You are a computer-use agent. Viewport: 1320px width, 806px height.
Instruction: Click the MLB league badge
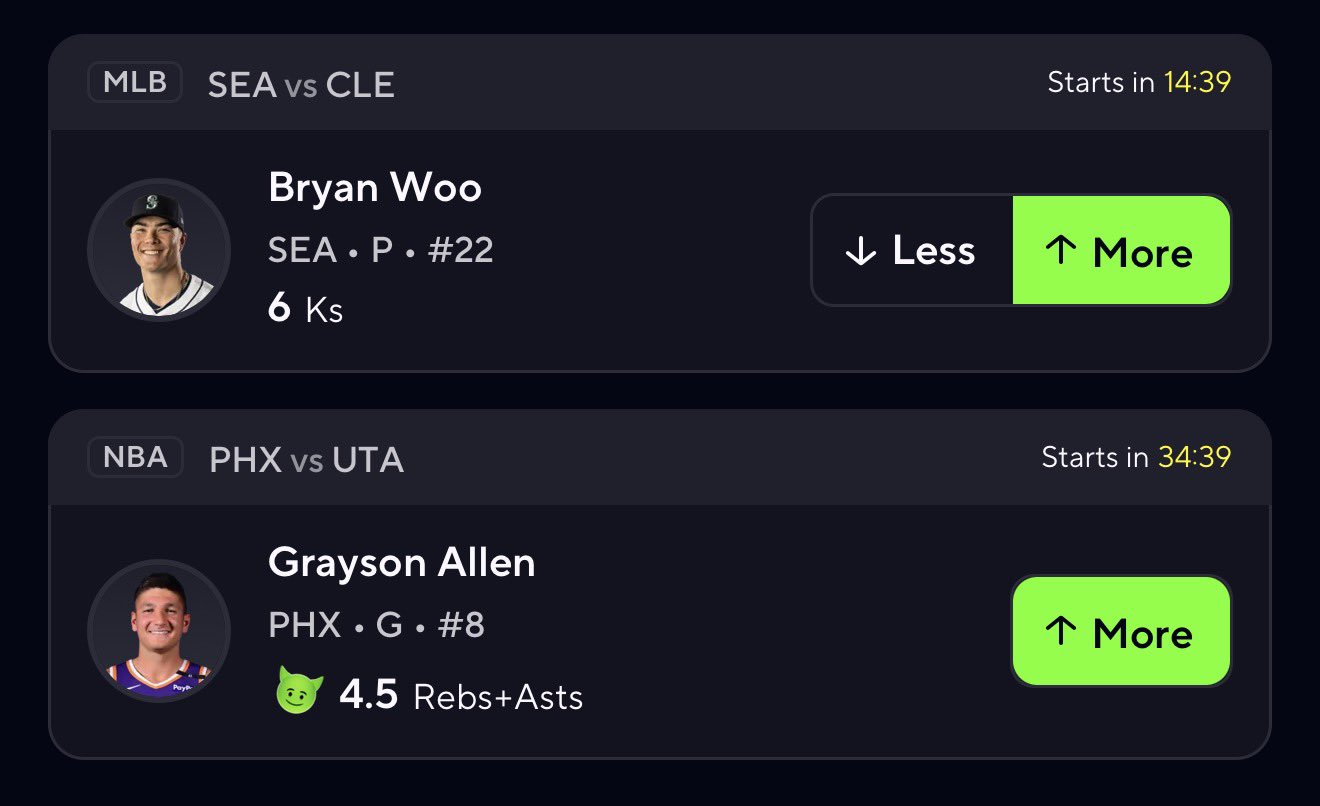coord(135,82)
